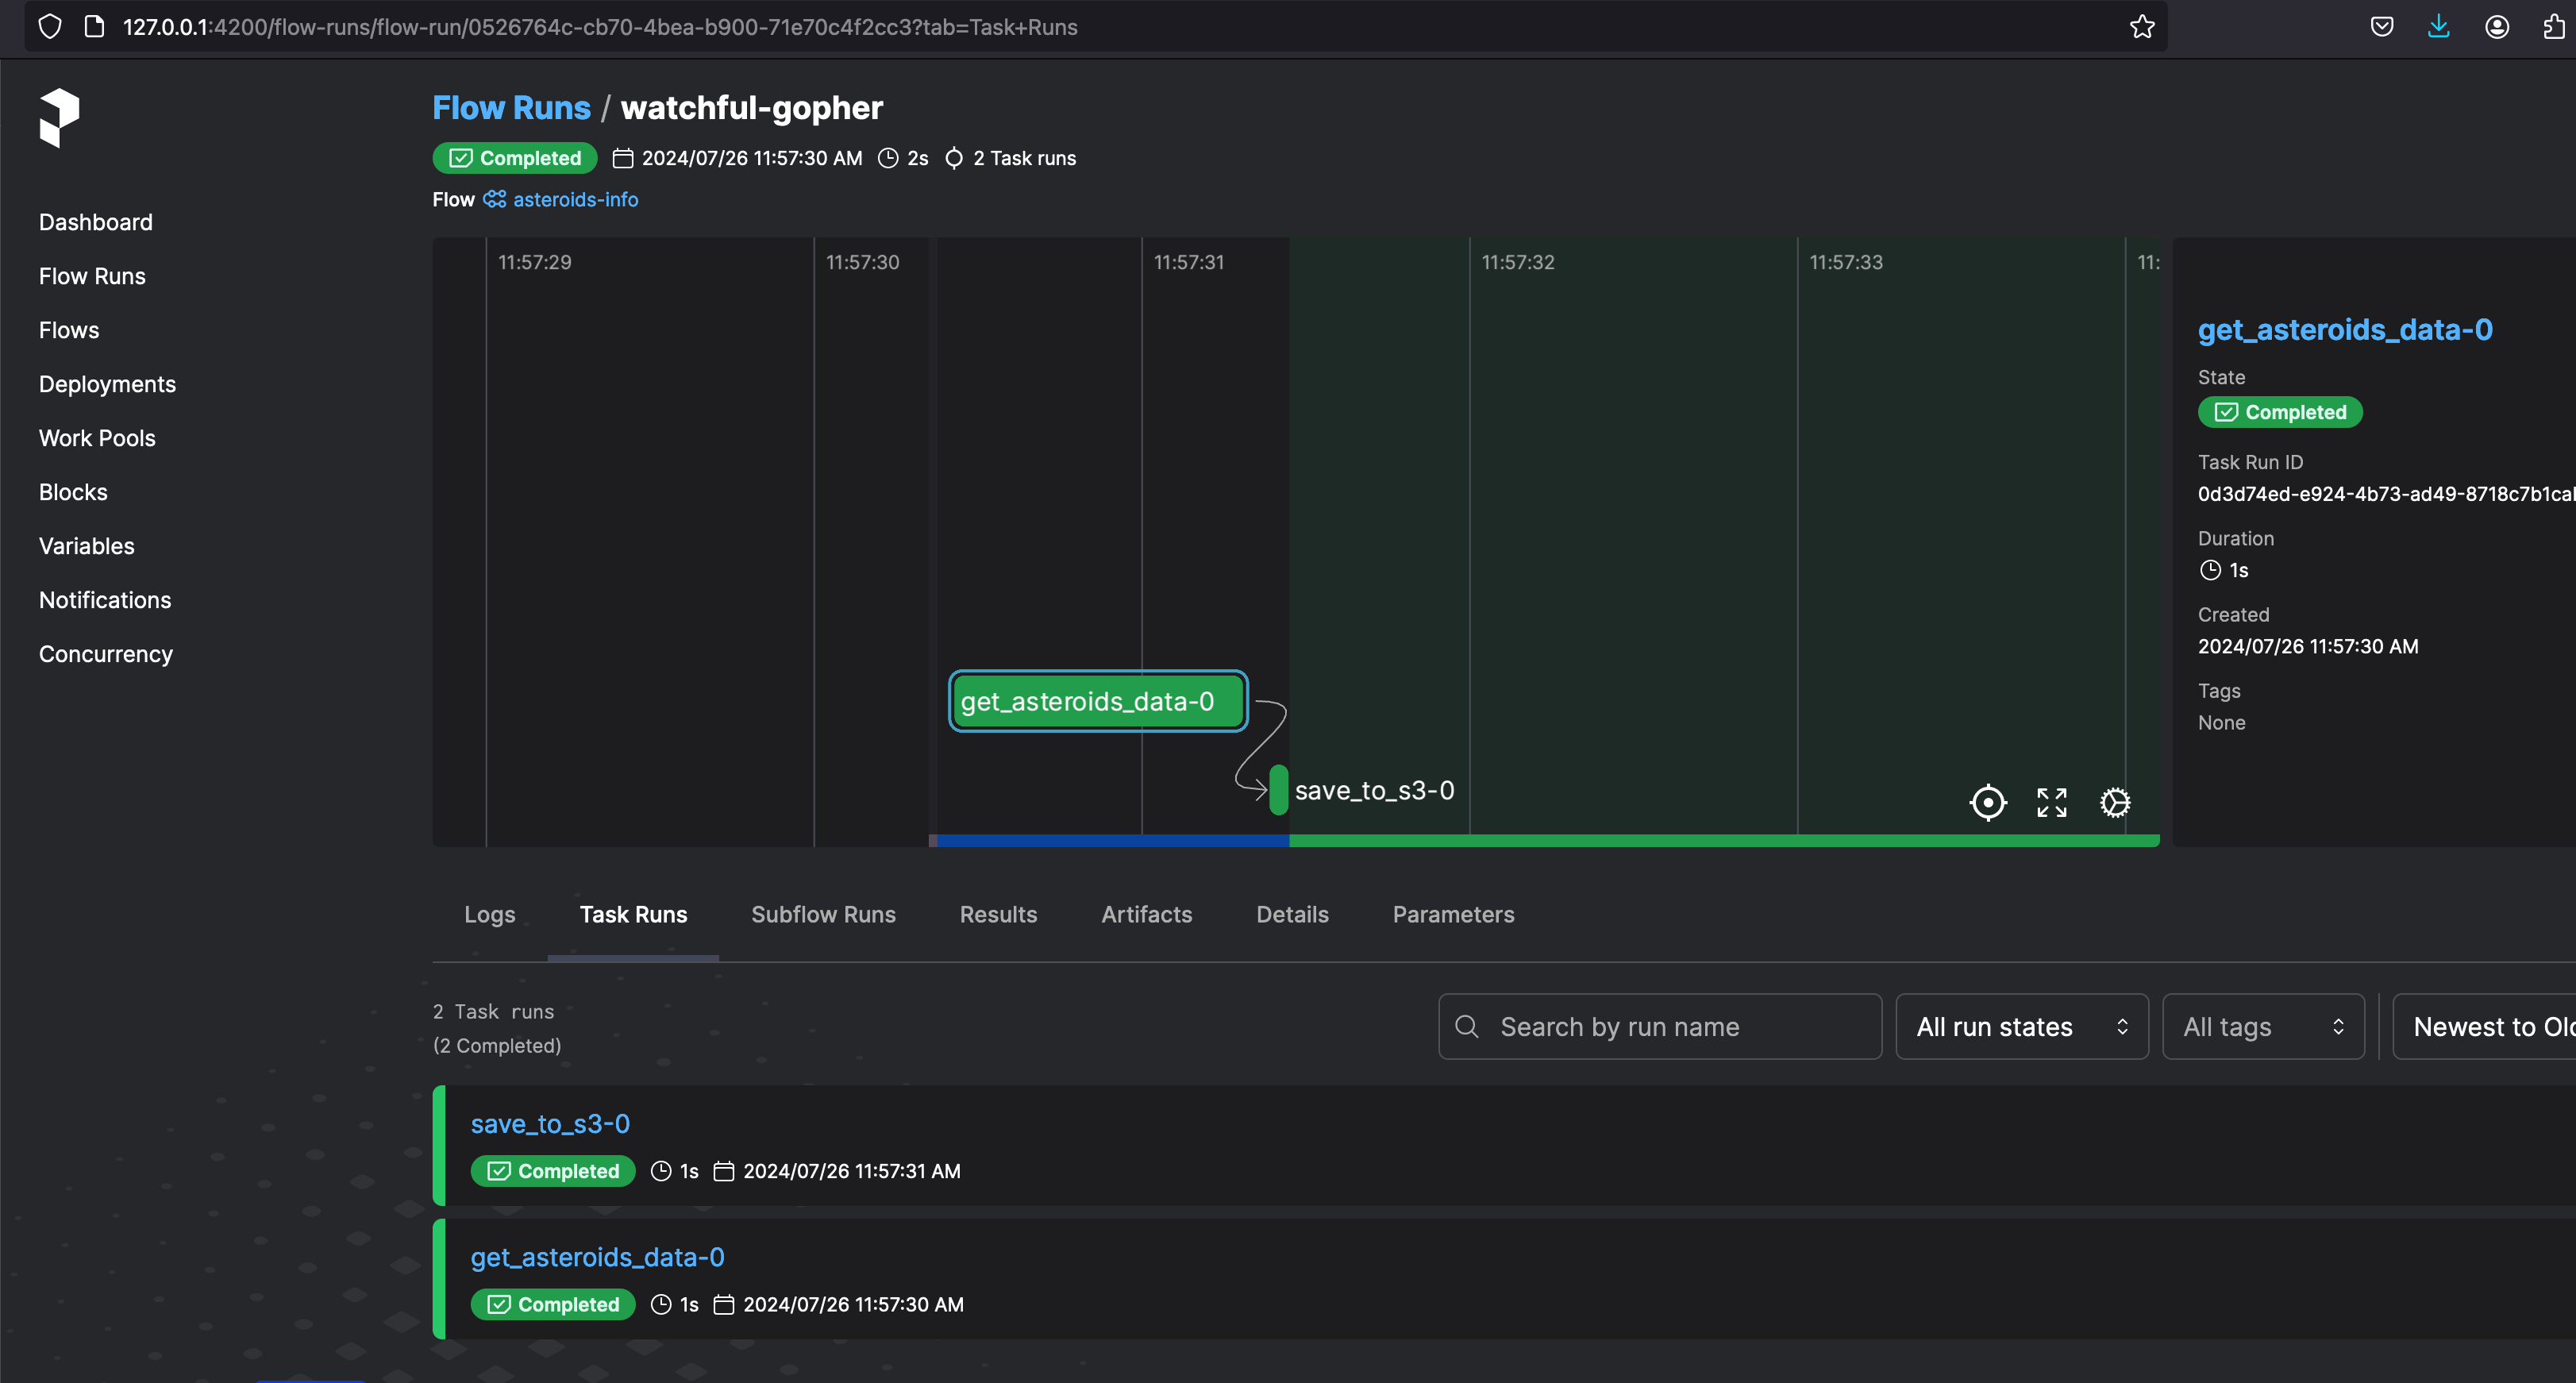Click the clock icon beside 2s duration
2576x1383 pixels.
pyautogui.click(x=888, y=158)
